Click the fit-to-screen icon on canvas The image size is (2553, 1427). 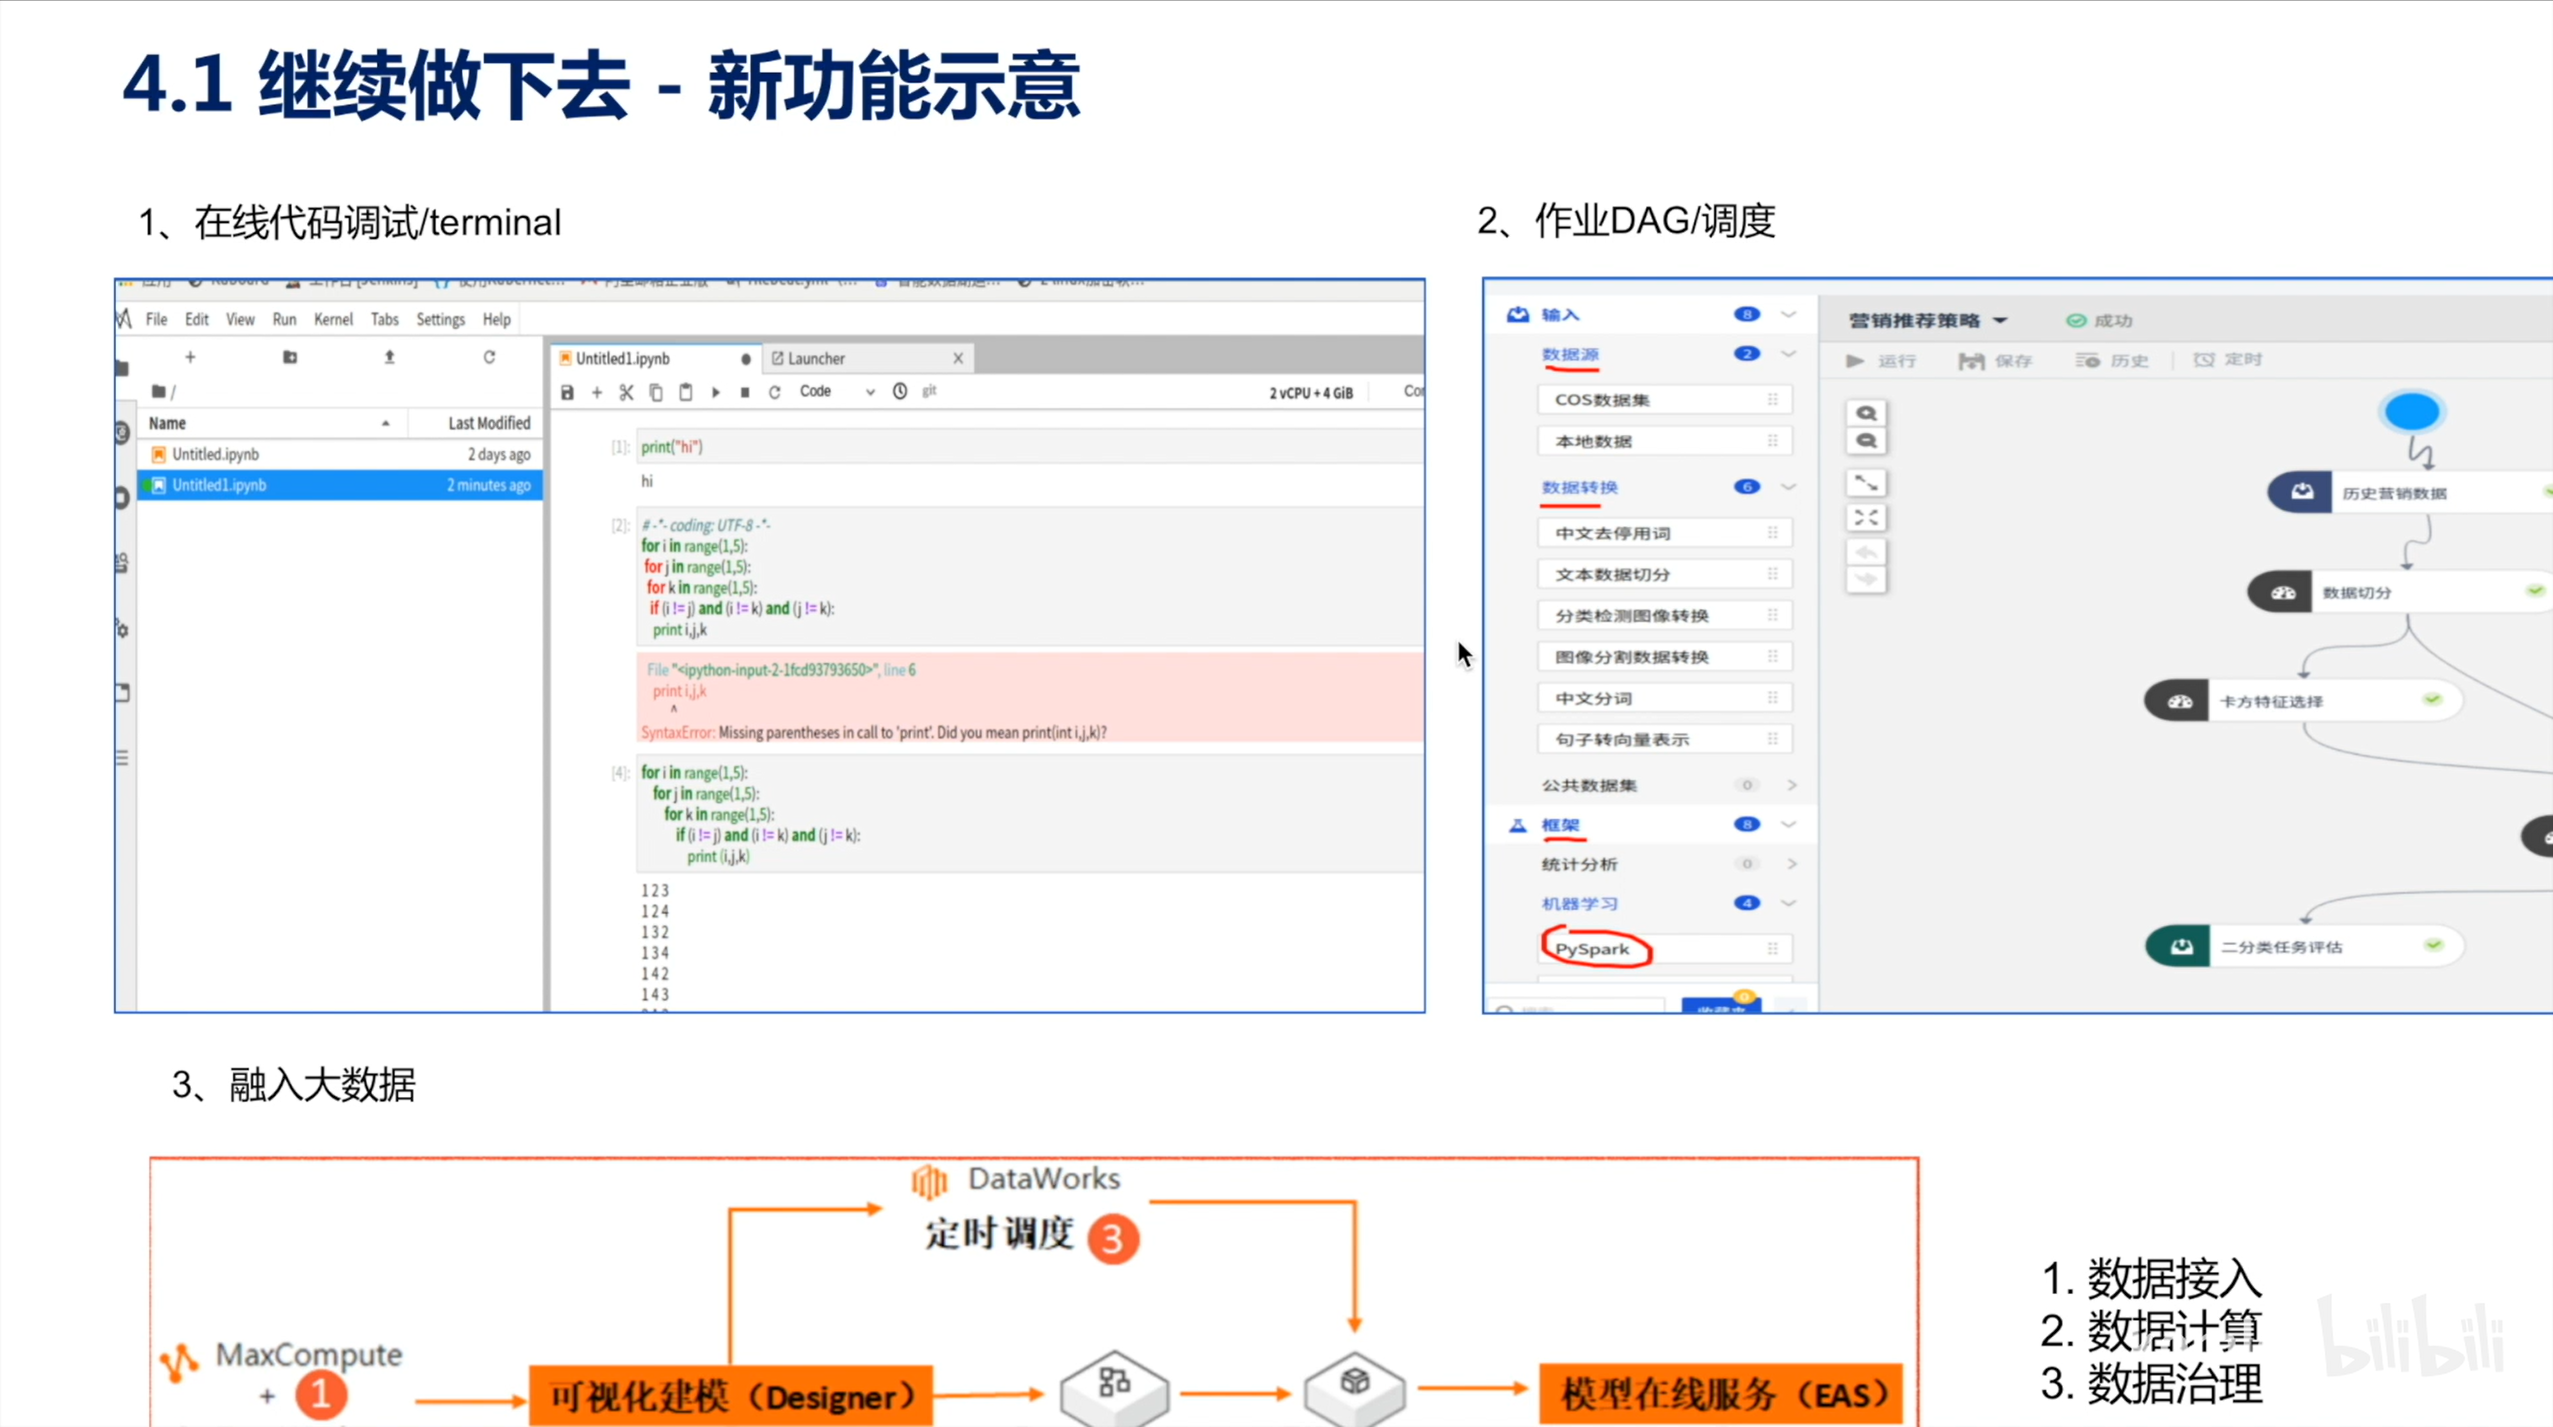pyautogui.click(x=1866, y=517)
